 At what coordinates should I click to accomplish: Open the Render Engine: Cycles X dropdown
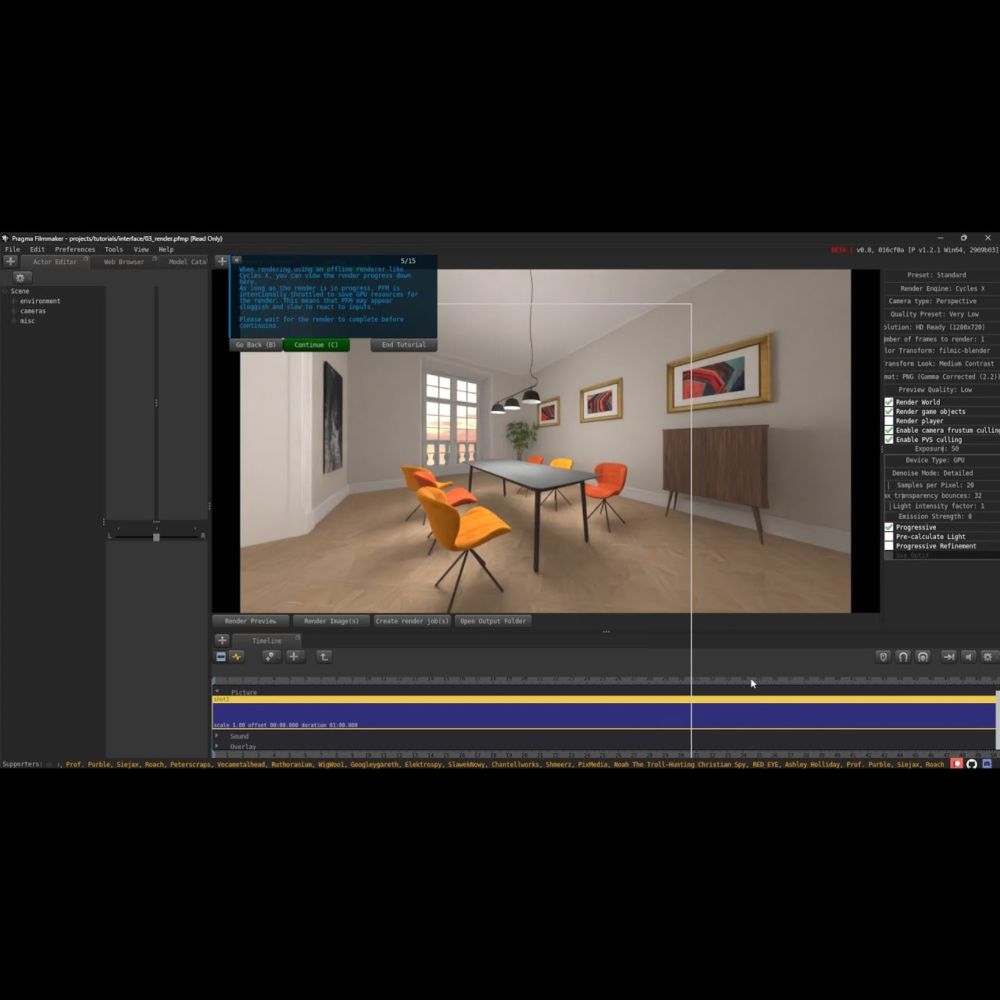coord(941,288)
